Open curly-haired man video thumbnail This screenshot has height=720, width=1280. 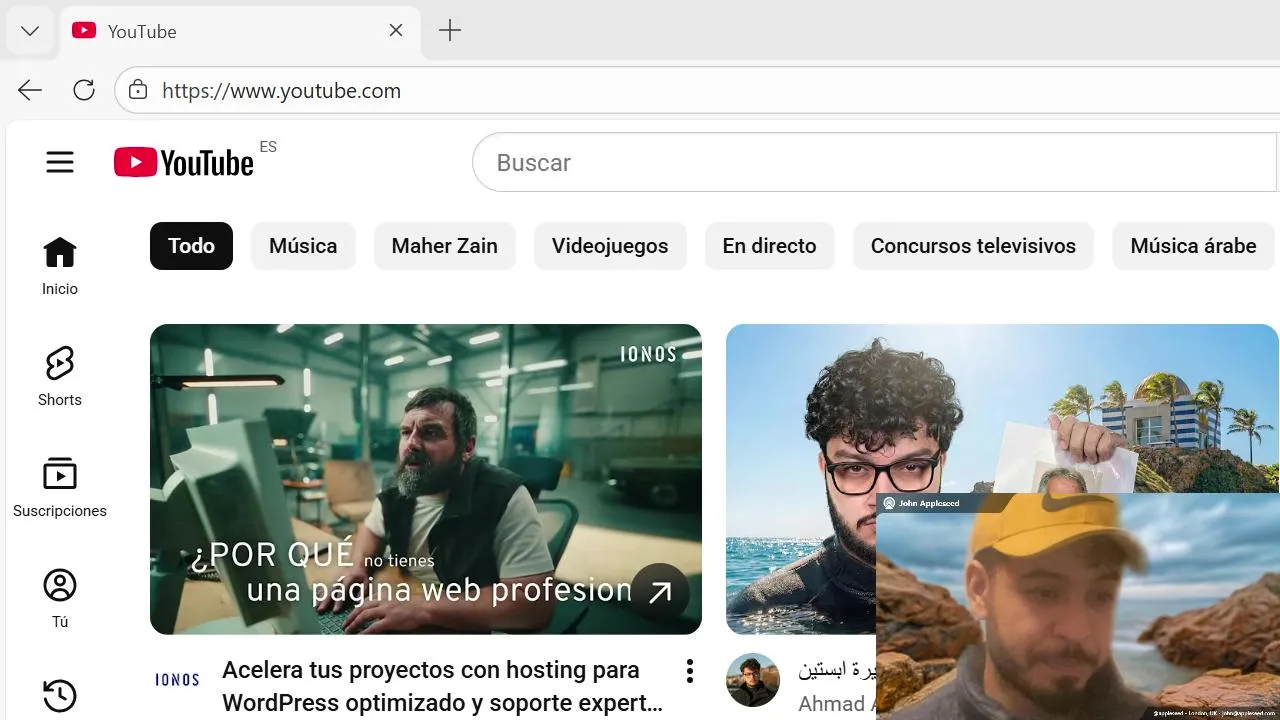click(1002, 479)
